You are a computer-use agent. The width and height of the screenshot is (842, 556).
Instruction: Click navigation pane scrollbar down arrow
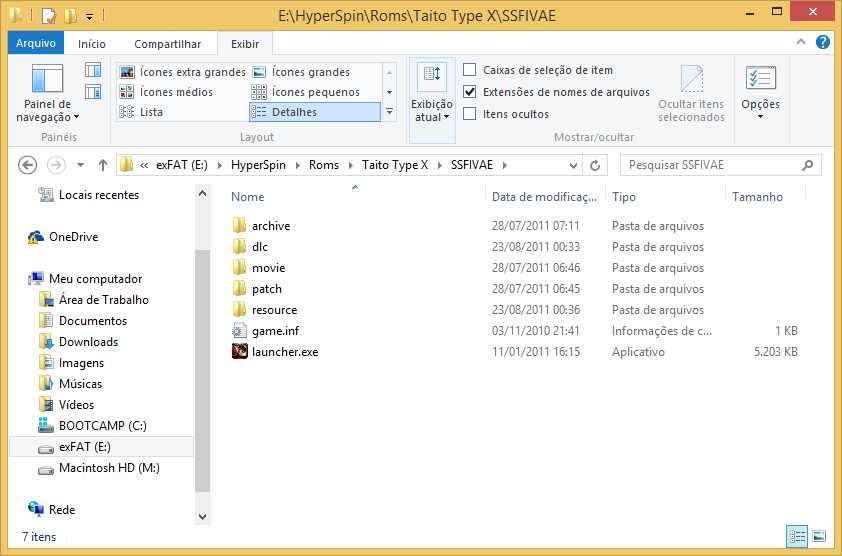click(x=202, y=517)
